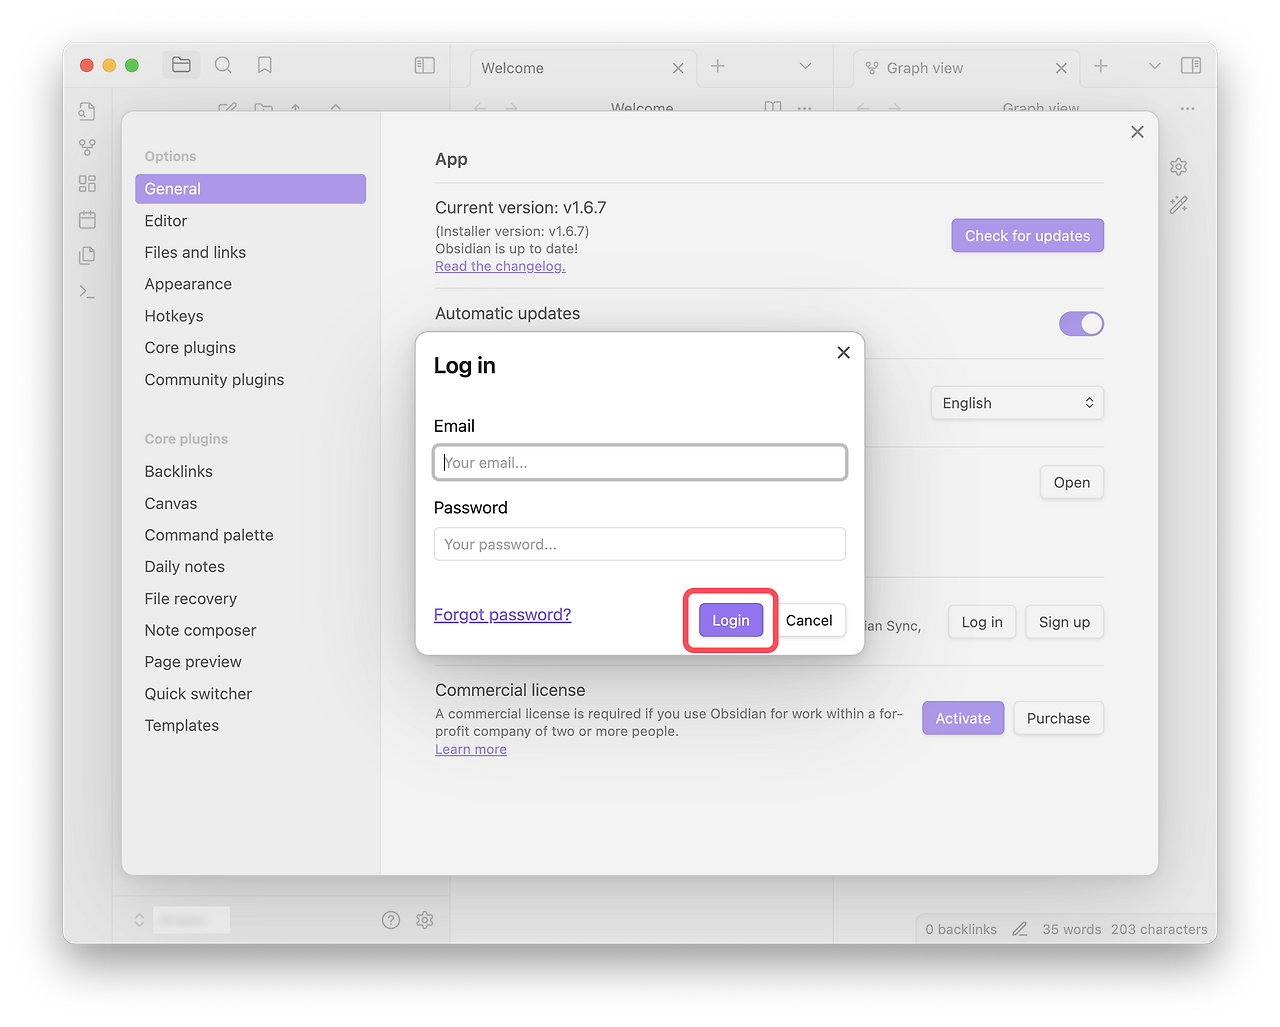The height and width of the screenshot is (1027, 1280).
Task: Open Community plugins settings
Action: click(250, 380)
